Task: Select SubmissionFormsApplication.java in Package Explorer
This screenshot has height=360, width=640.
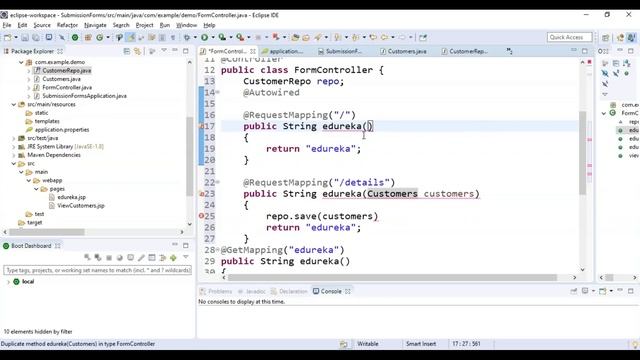Action: pos(84,96)
